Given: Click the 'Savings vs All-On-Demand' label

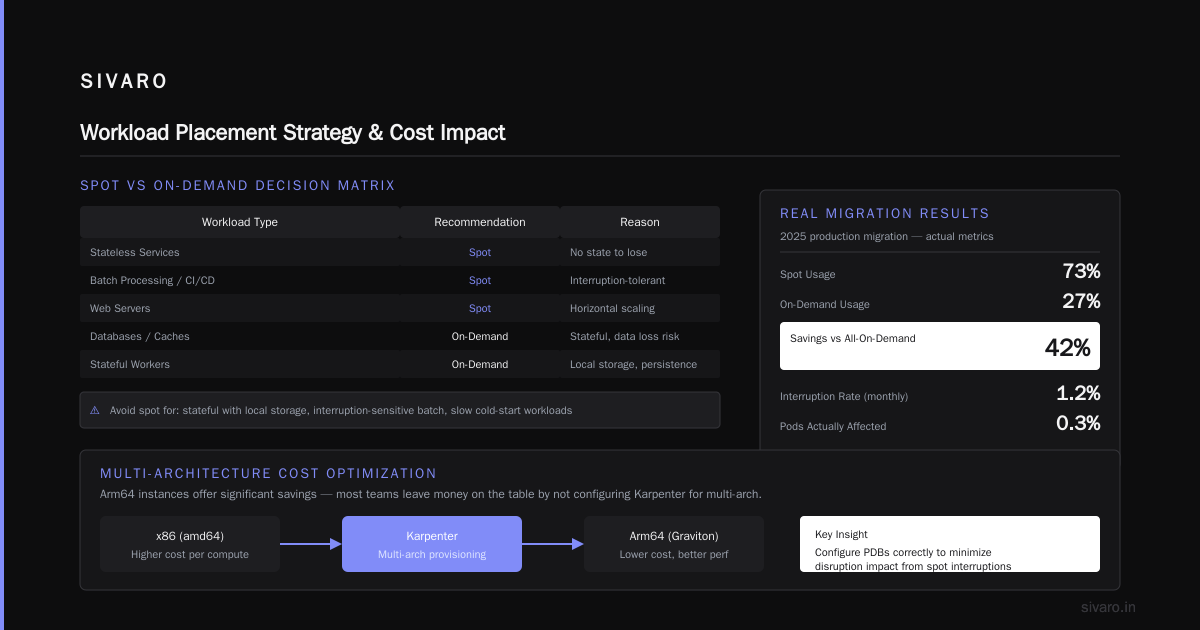Looking at the screenshot, I should click(853, 338).
